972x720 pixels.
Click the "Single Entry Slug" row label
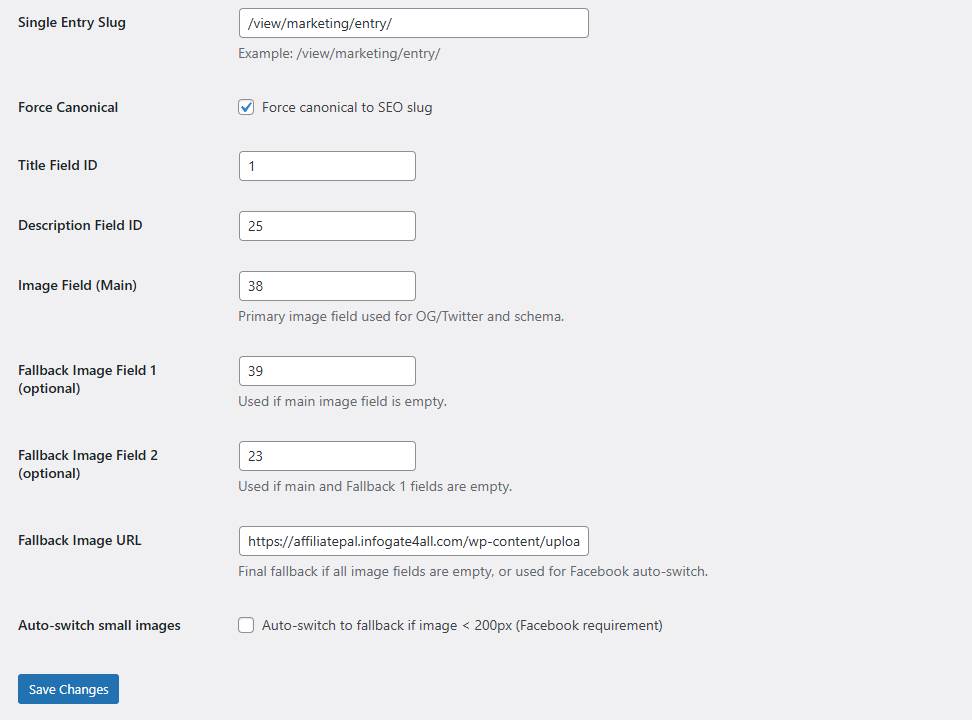coord(72,22)
